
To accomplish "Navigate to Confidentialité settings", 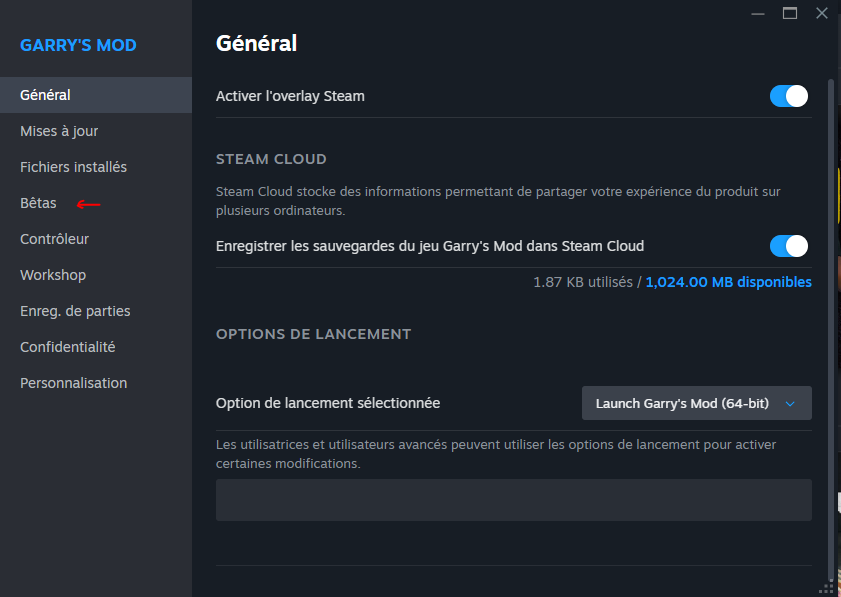I will click(68, 347).
